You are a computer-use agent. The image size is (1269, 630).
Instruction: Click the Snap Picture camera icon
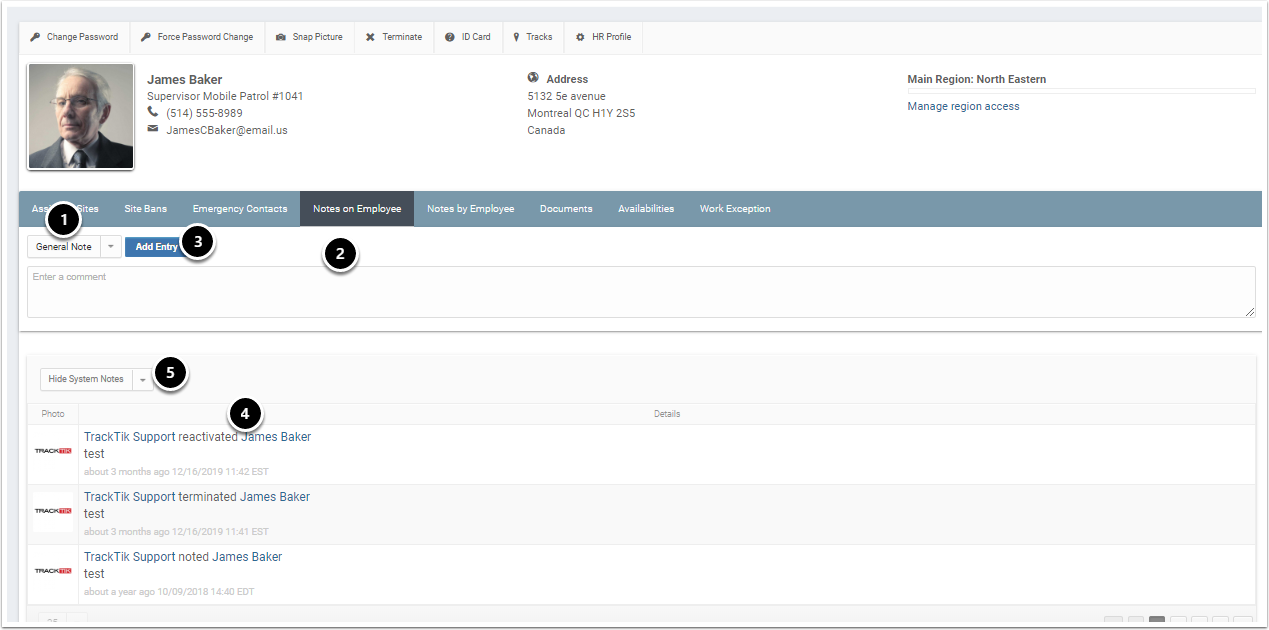[x=281, y=37]
